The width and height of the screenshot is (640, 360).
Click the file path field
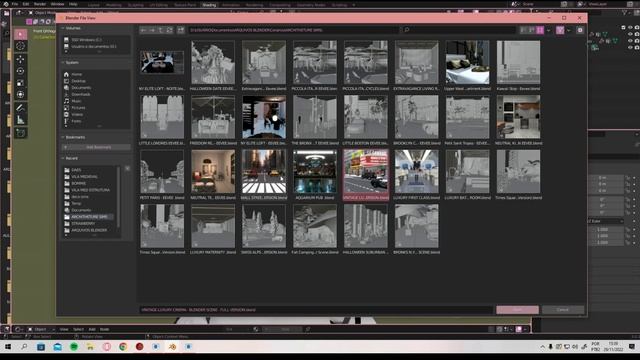click(293, 30)
